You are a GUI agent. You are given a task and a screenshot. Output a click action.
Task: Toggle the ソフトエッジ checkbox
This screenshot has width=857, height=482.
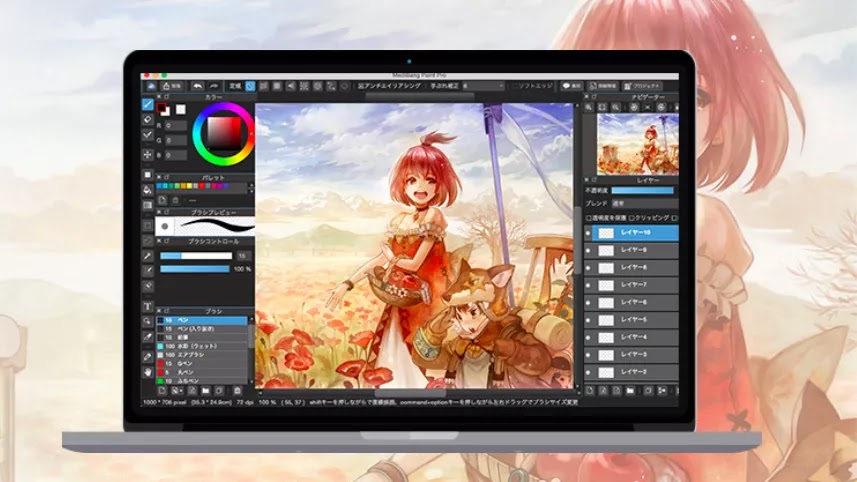[514, 86]
